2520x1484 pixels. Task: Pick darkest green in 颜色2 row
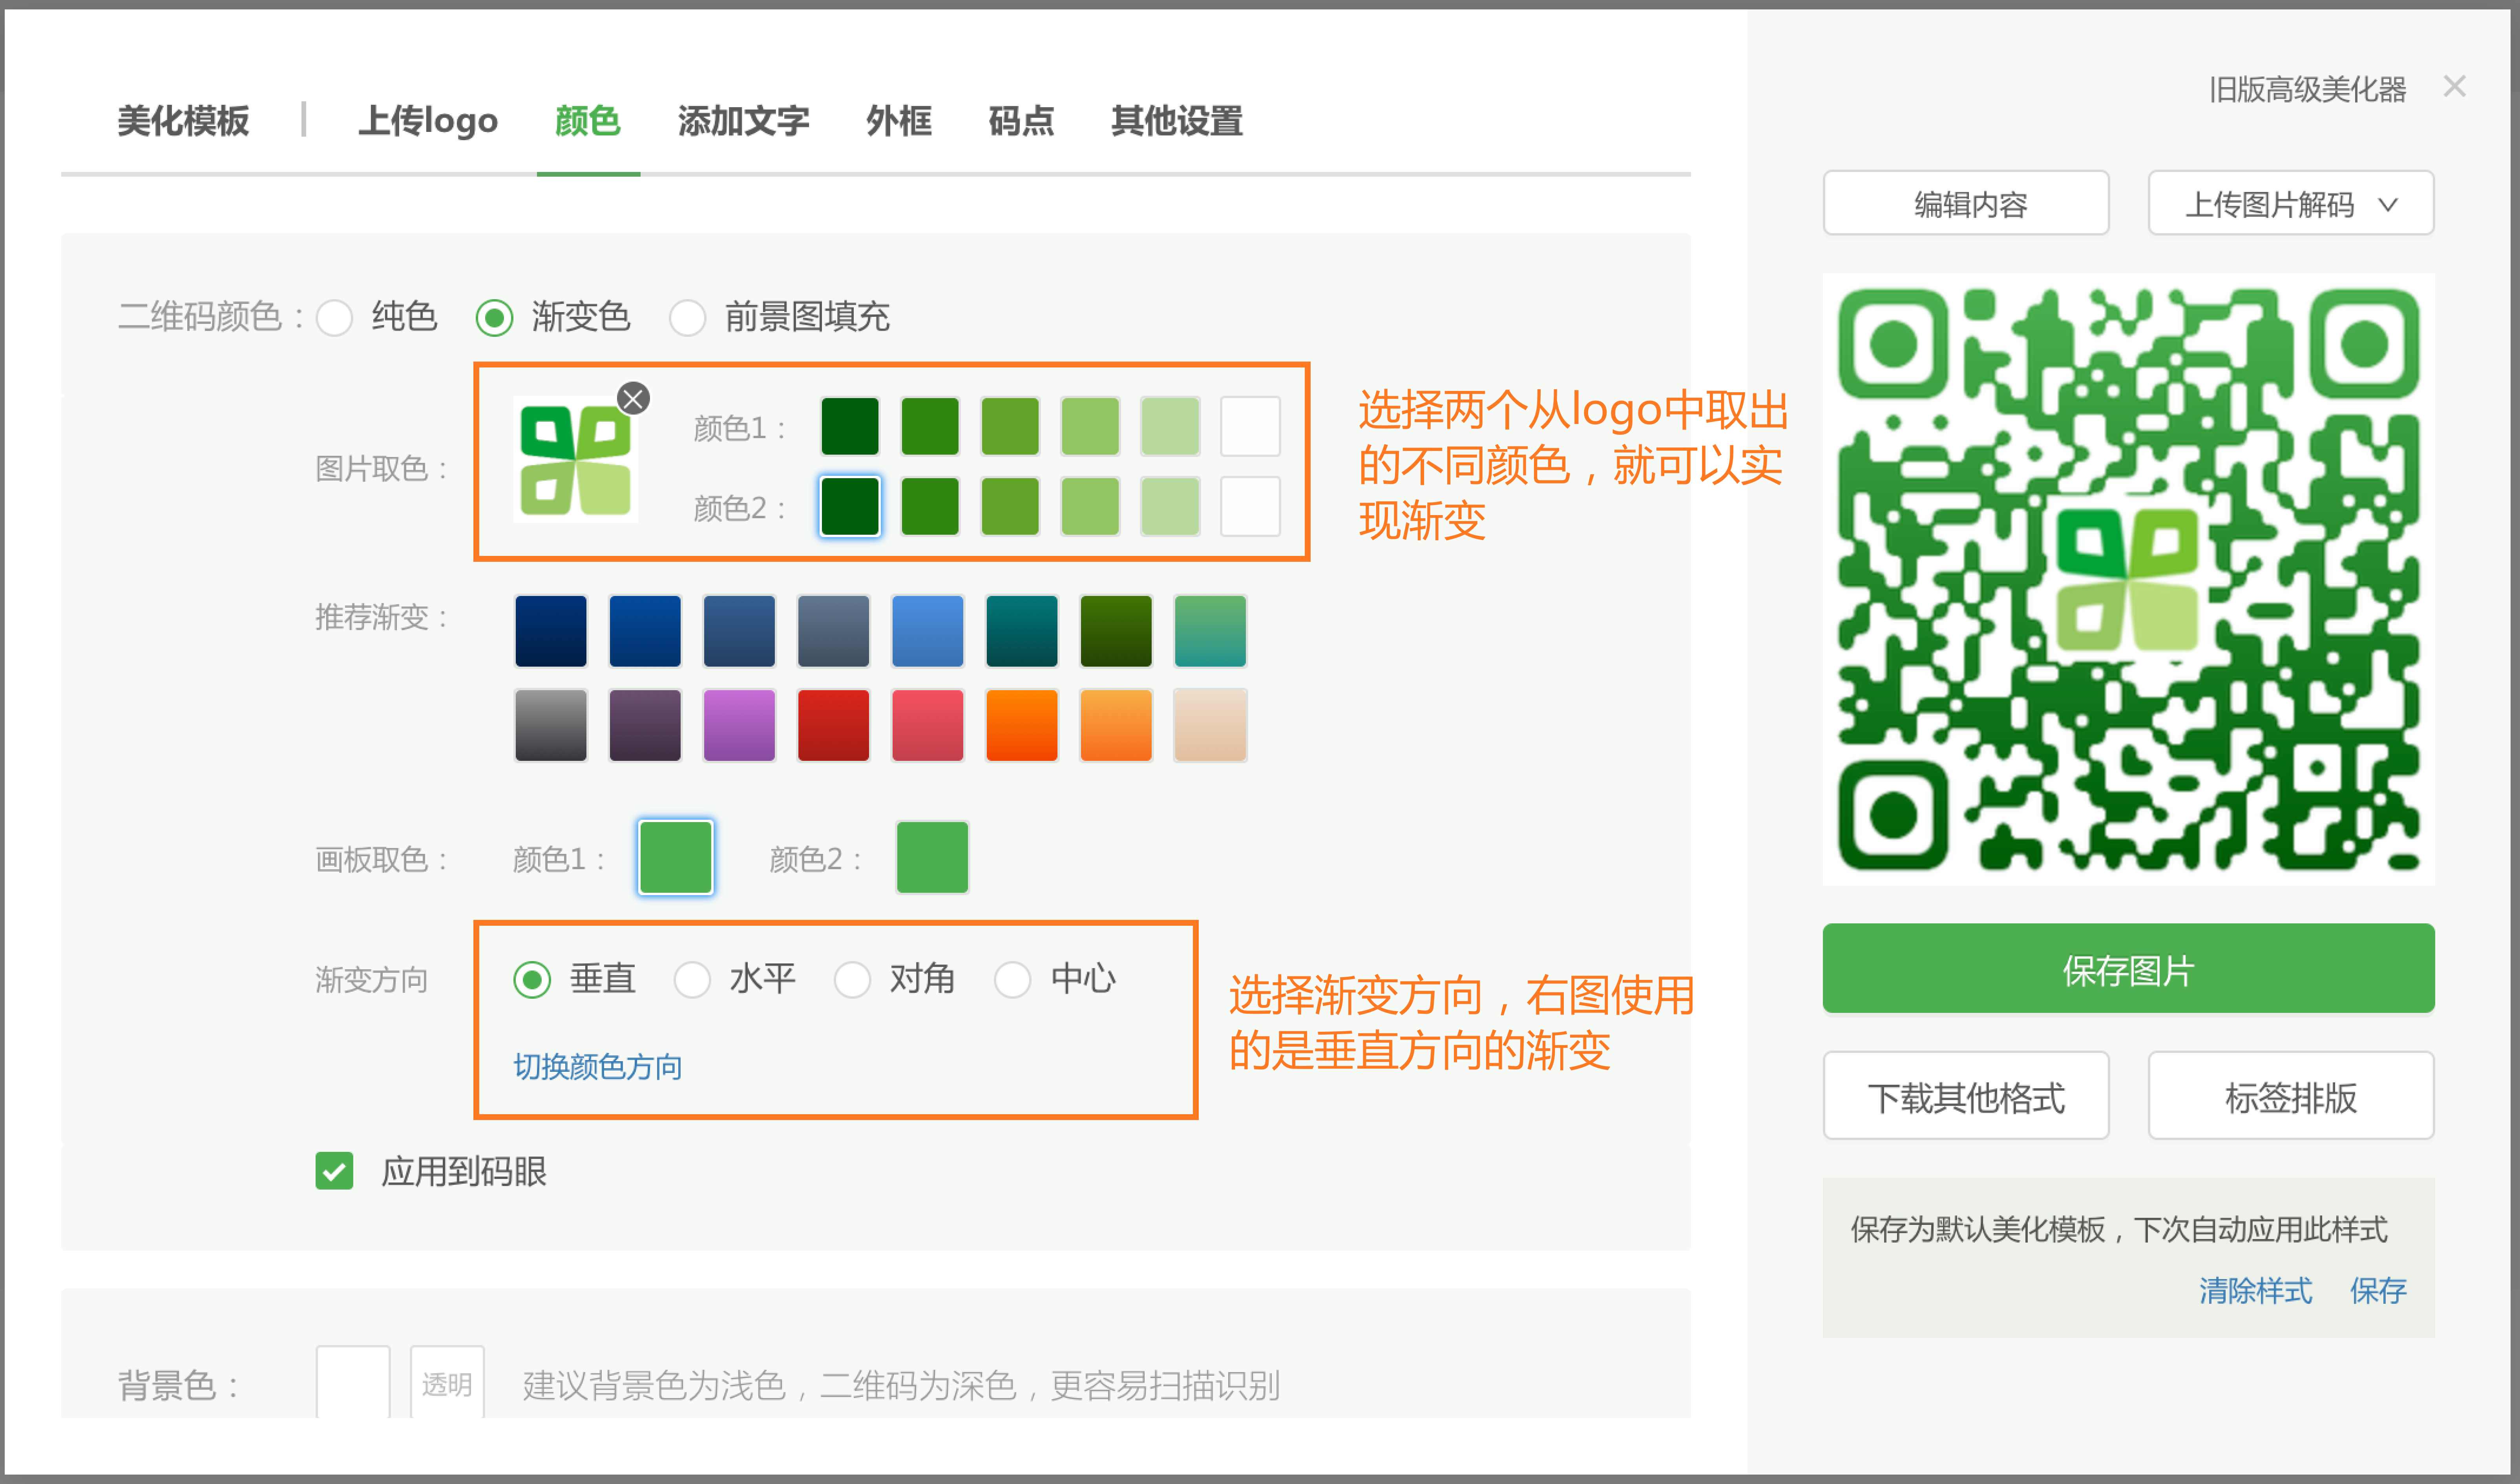[x=850, y=506]
